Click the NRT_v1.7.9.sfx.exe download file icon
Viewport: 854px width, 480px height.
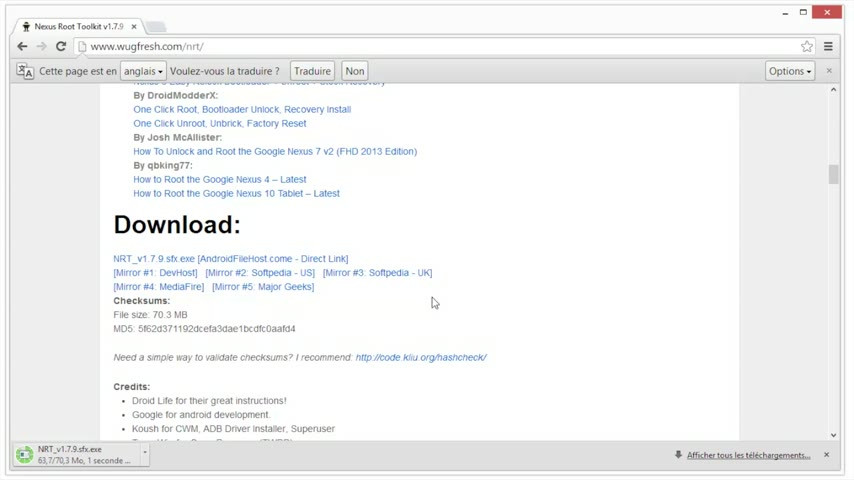[x=25, y=454]
